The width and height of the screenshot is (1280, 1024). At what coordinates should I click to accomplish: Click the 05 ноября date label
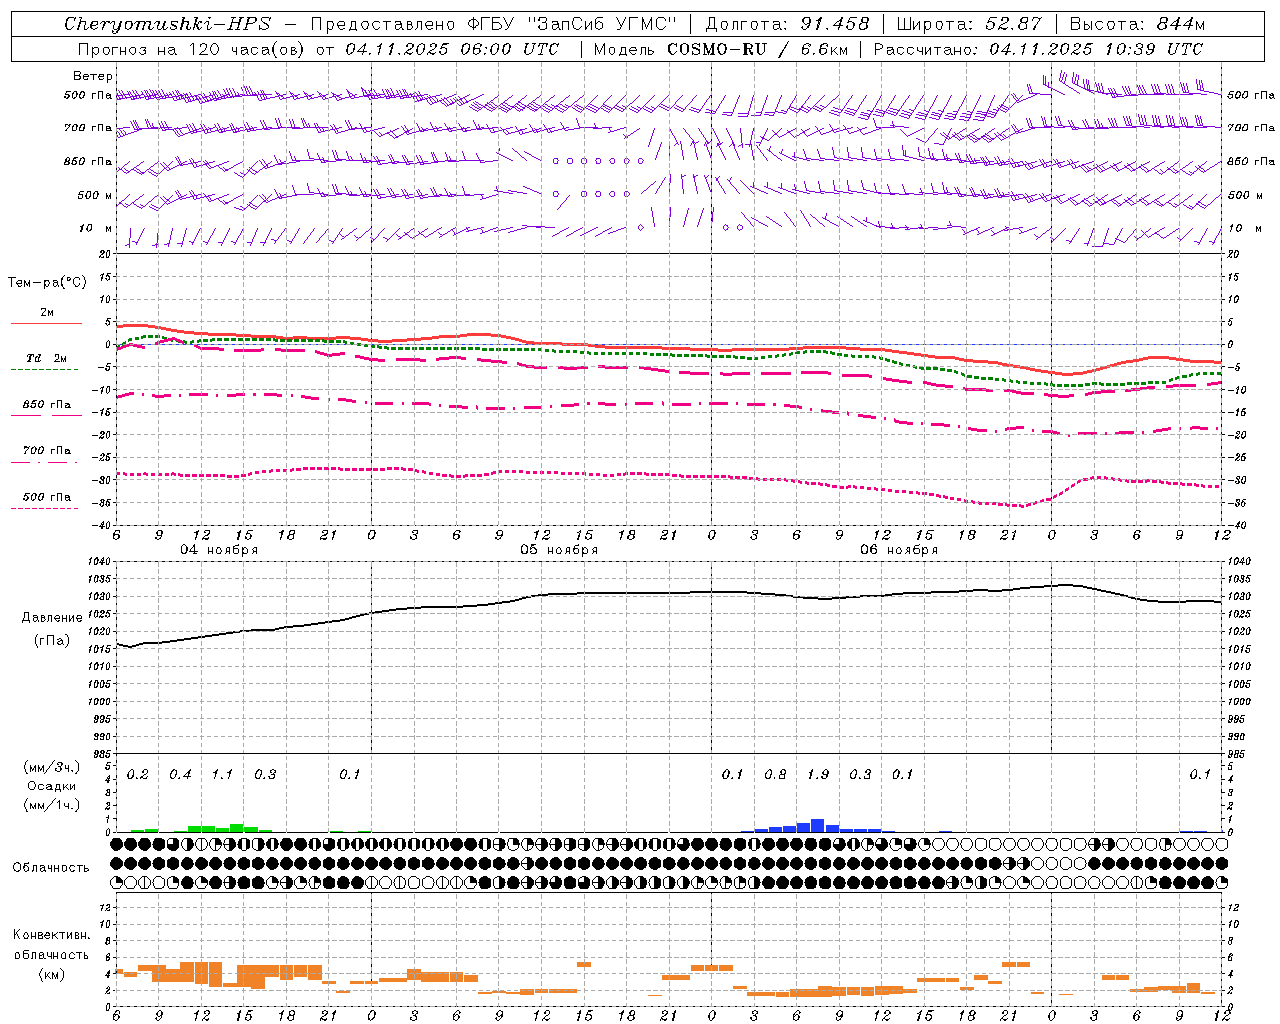[x=559, y=550]
